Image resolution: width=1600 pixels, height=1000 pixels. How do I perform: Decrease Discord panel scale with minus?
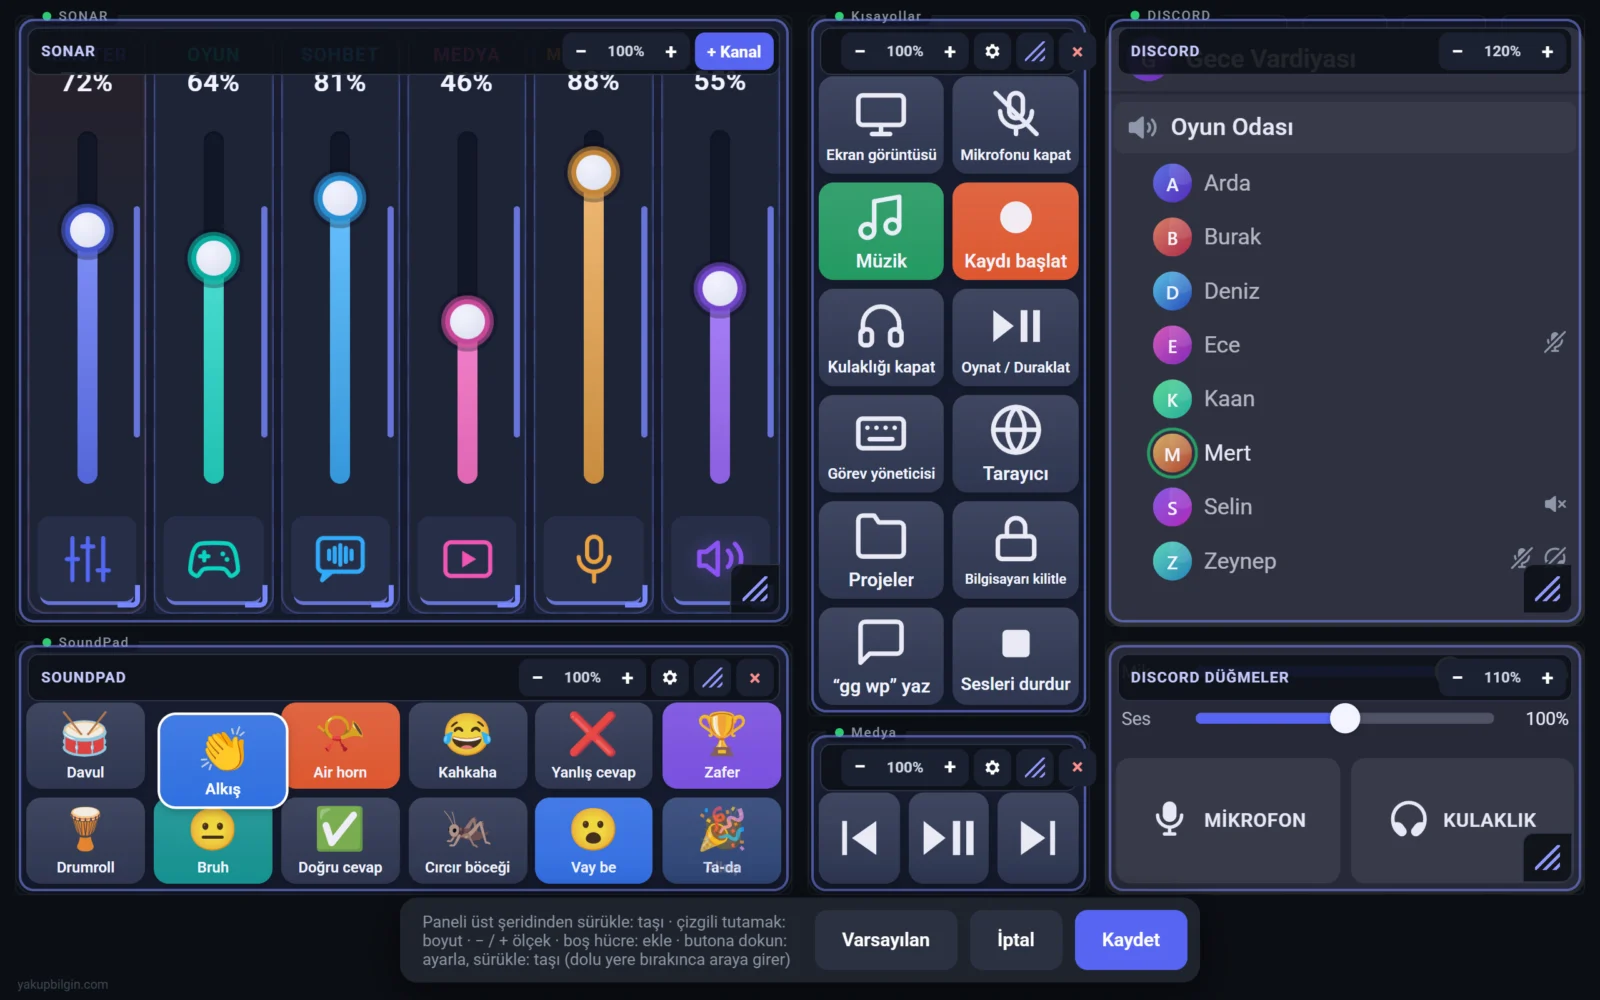pyautogui.click(x=1457, y=52)
